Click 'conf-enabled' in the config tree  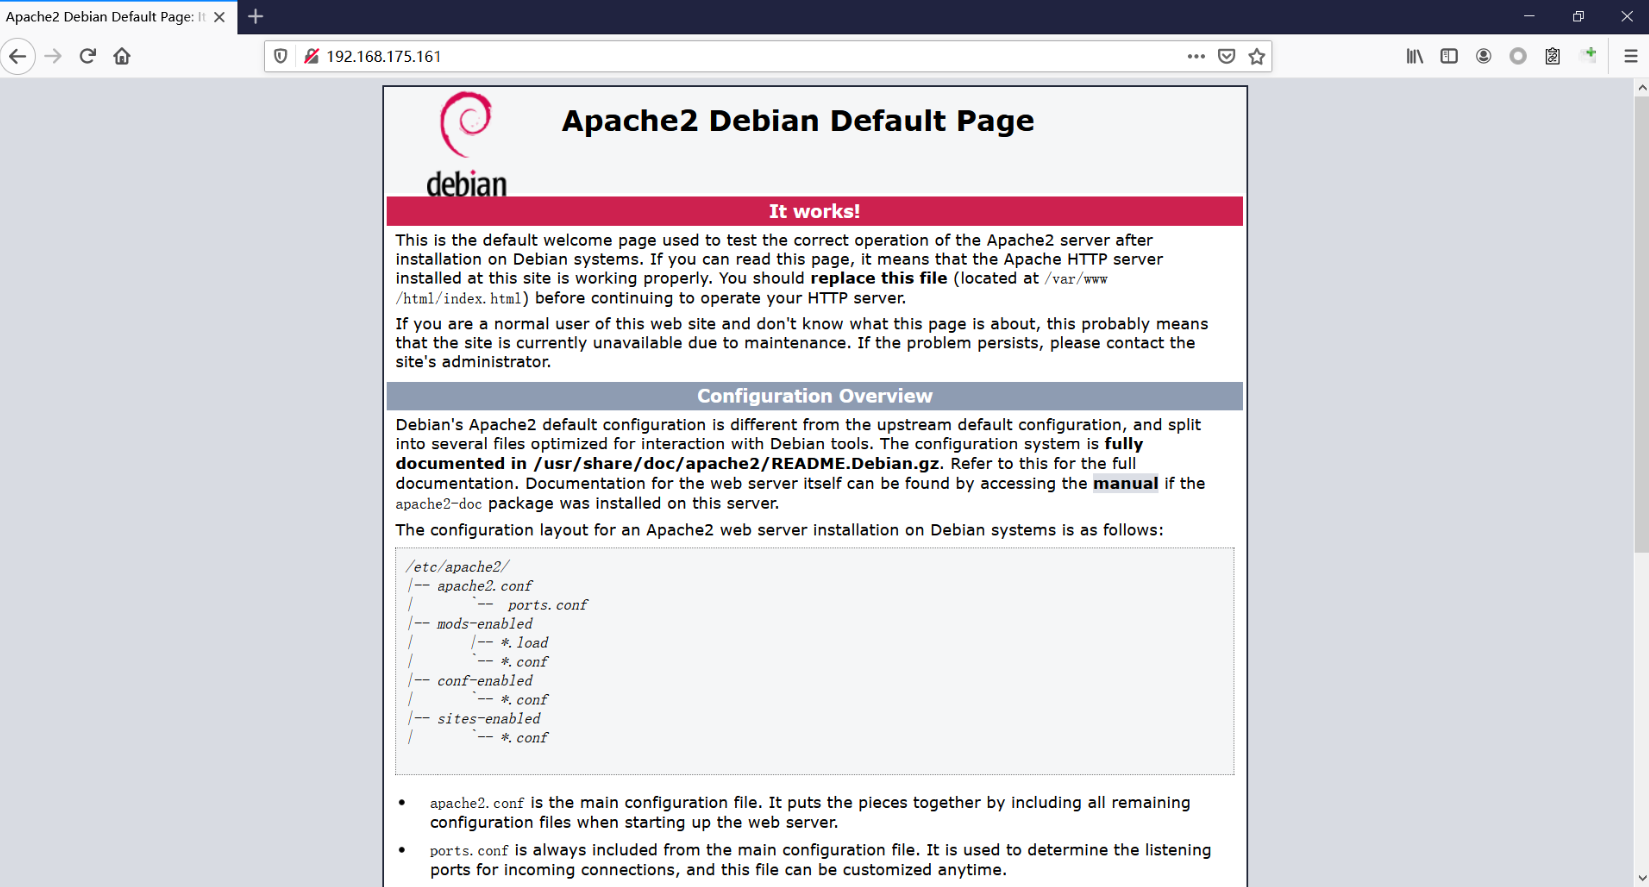tap(485, 681)
